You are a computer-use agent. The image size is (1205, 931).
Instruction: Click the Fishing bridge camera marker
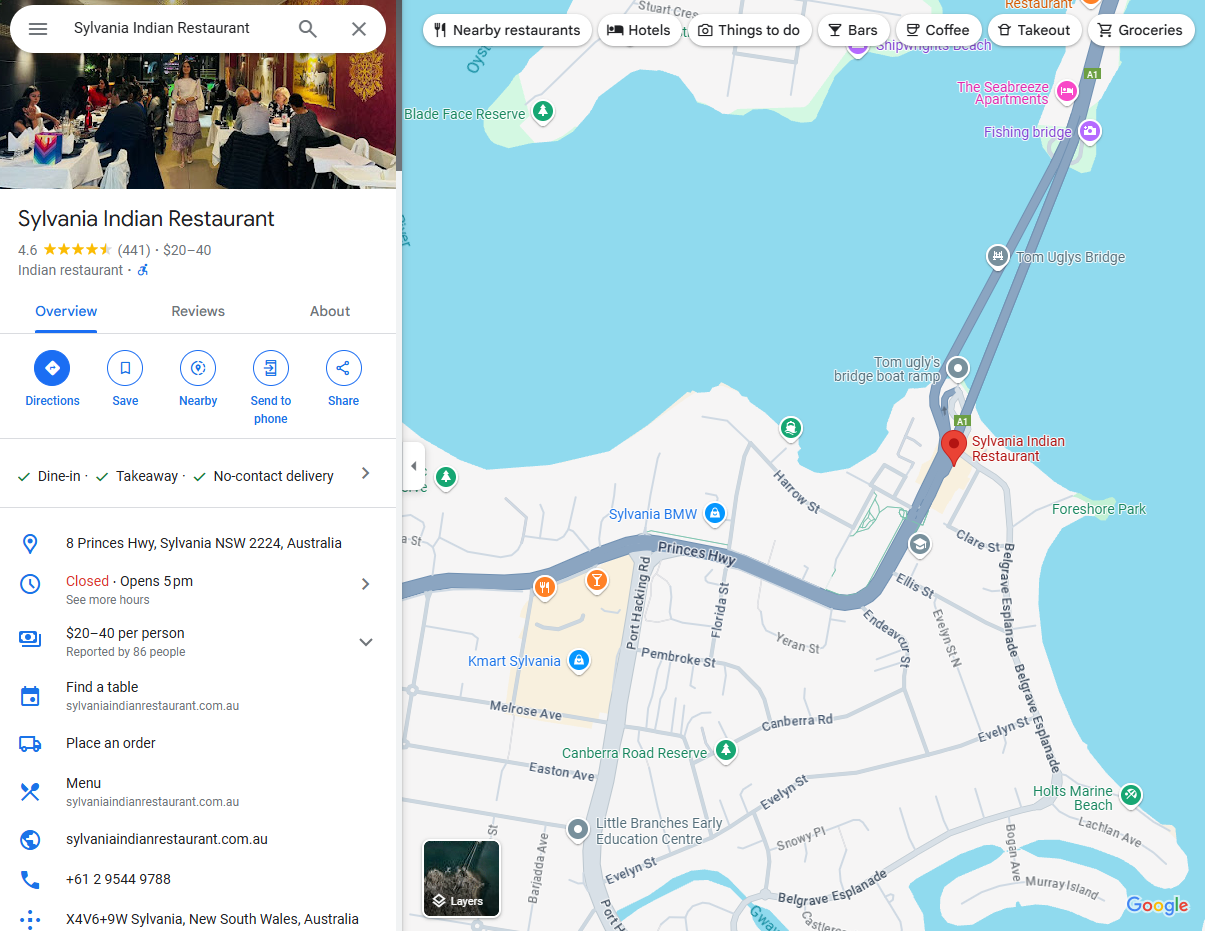point(1090,131)
